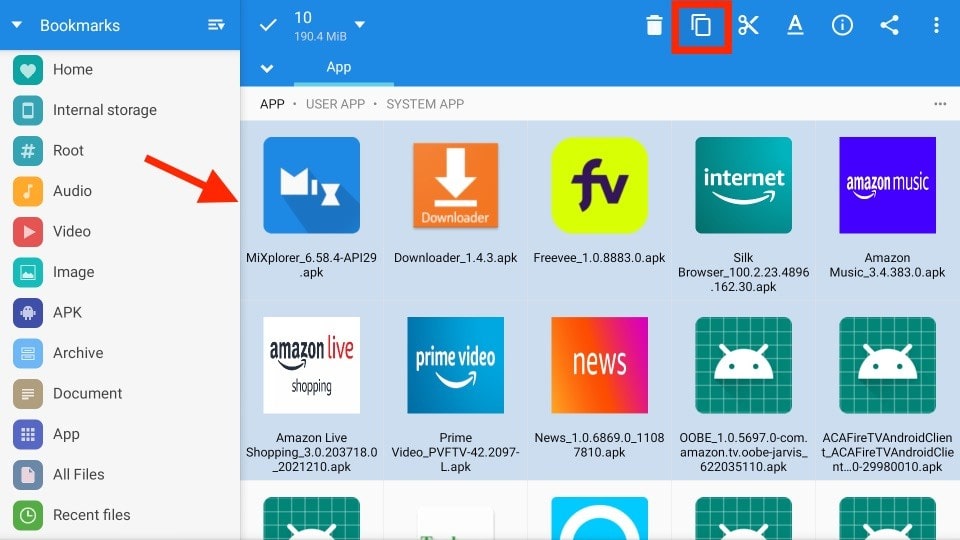The width and height of the screenshot is (960, 540).
Task: Share selected files with the share icon
Action: 889,25
